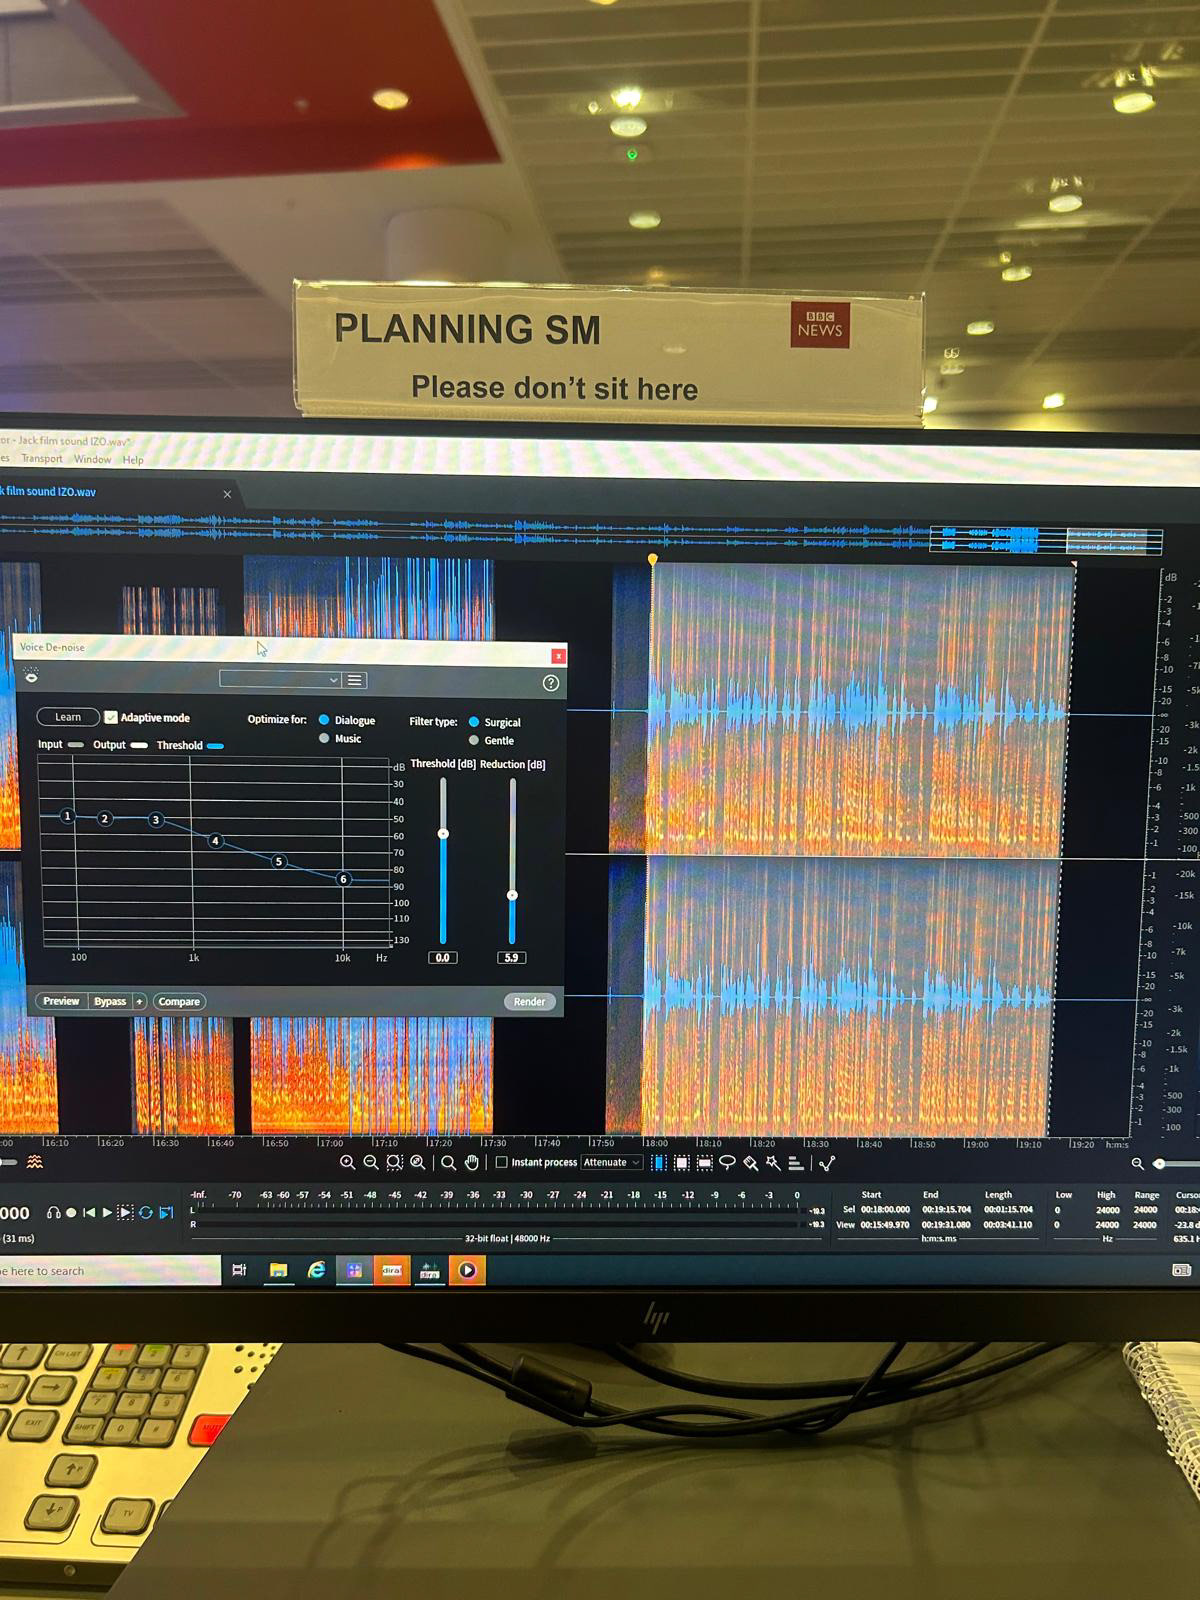The width and height of the screenshot is (1200, 1600).
Task: Select the Brush selection tool
Action: [x=751, y=1162]
